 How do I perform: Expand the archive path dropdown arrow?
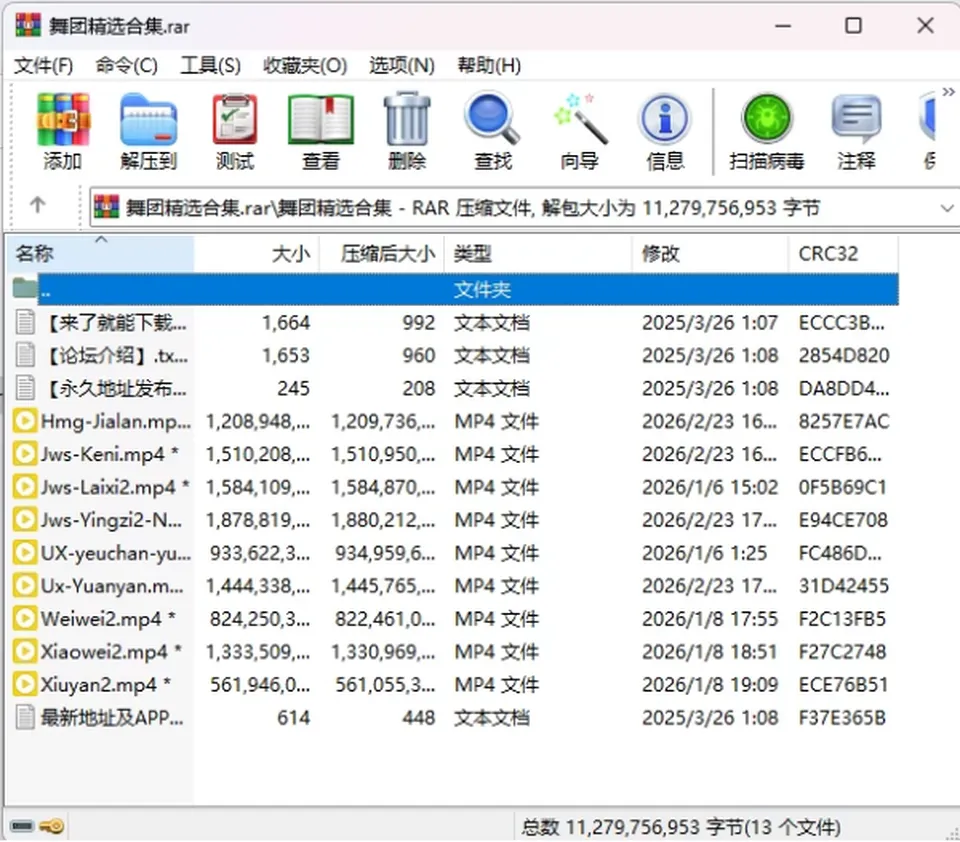(x=947, y=208)
